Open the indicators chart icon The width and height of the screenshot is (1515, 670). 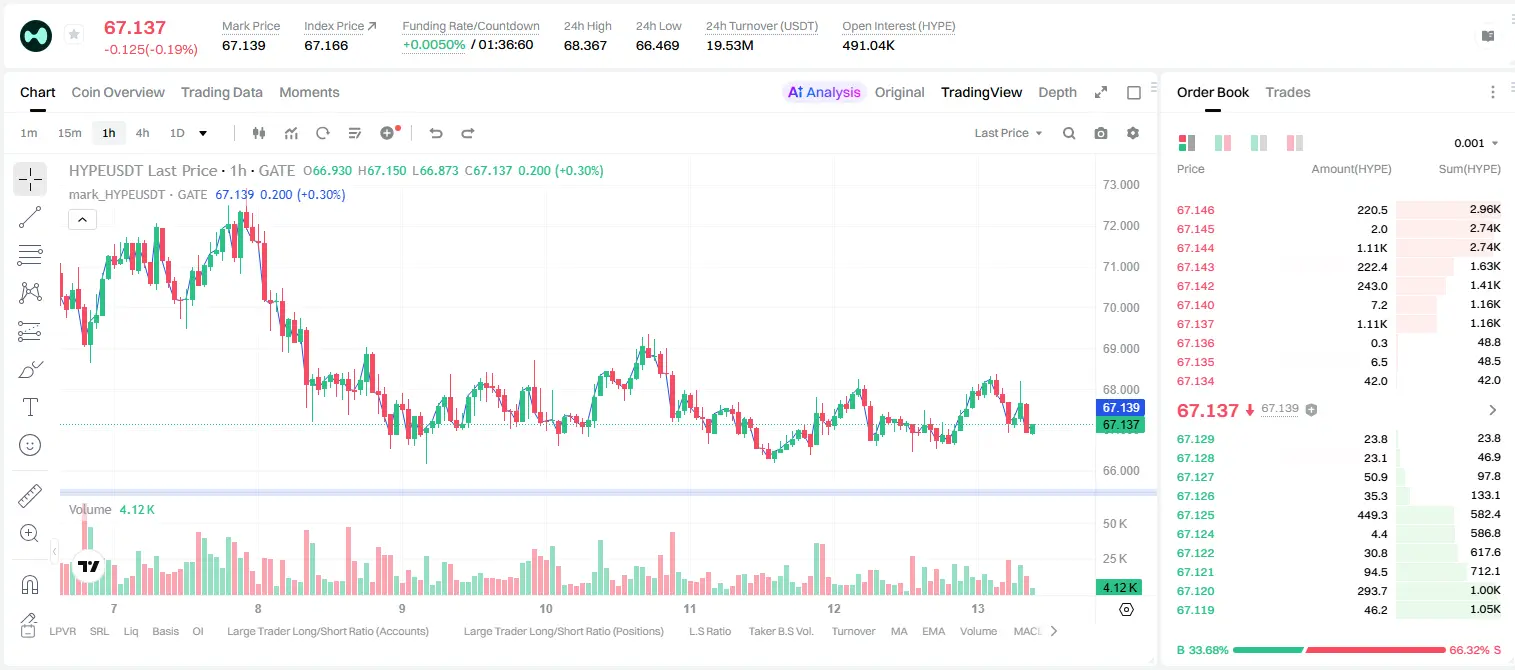(x=291, y=133)
